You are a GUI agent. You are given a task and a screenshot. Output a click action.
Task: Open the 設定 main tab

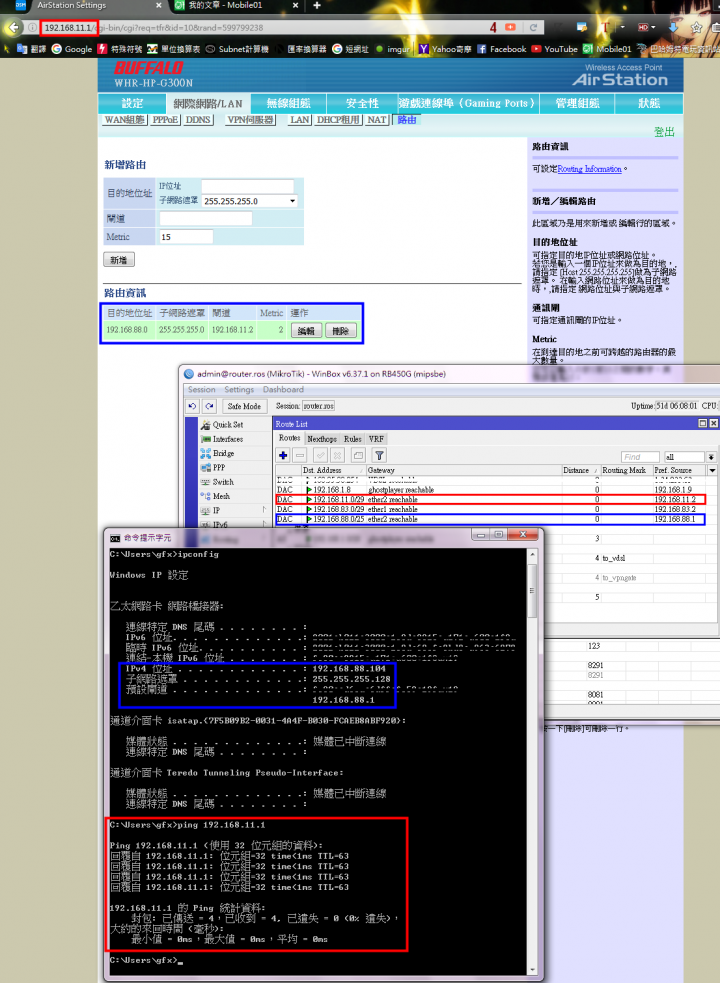coord(132,103)
